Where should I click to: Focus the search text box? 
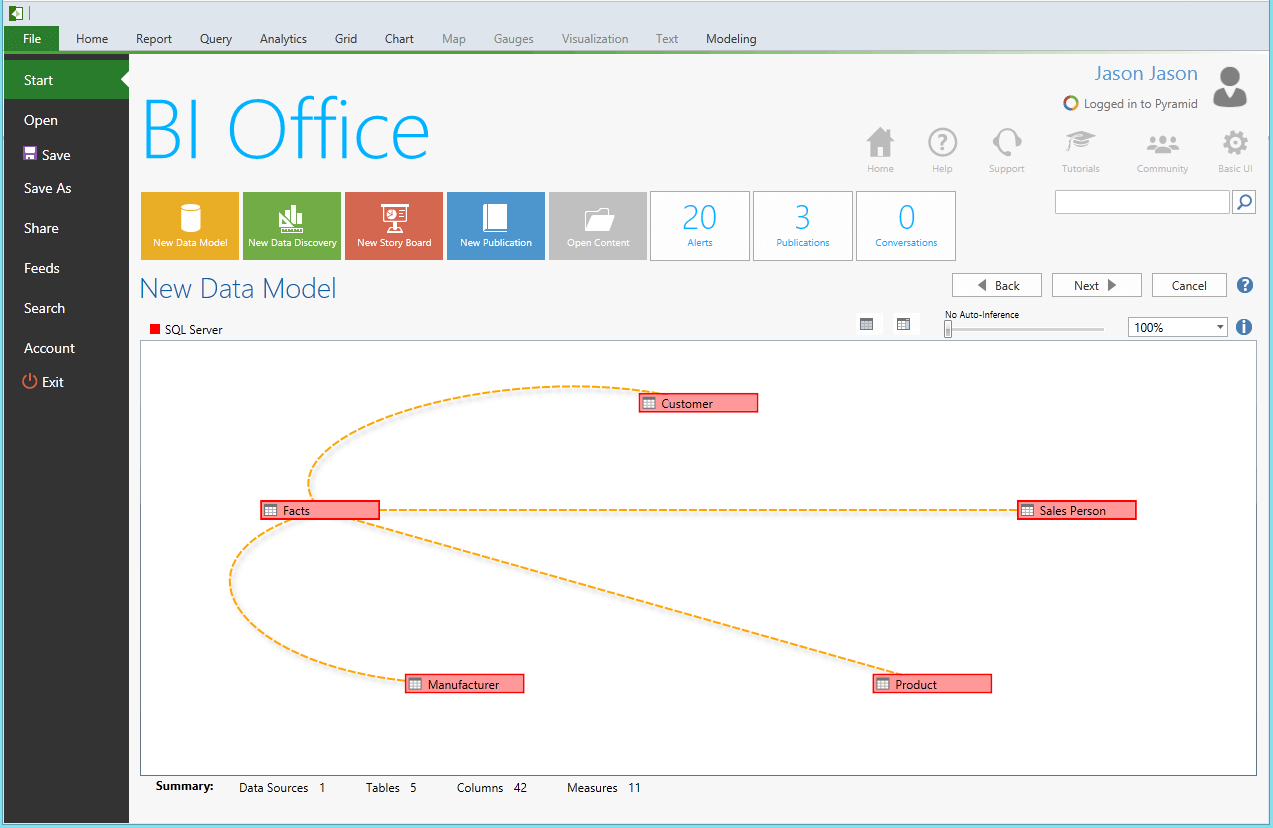tap(1142, 202)
